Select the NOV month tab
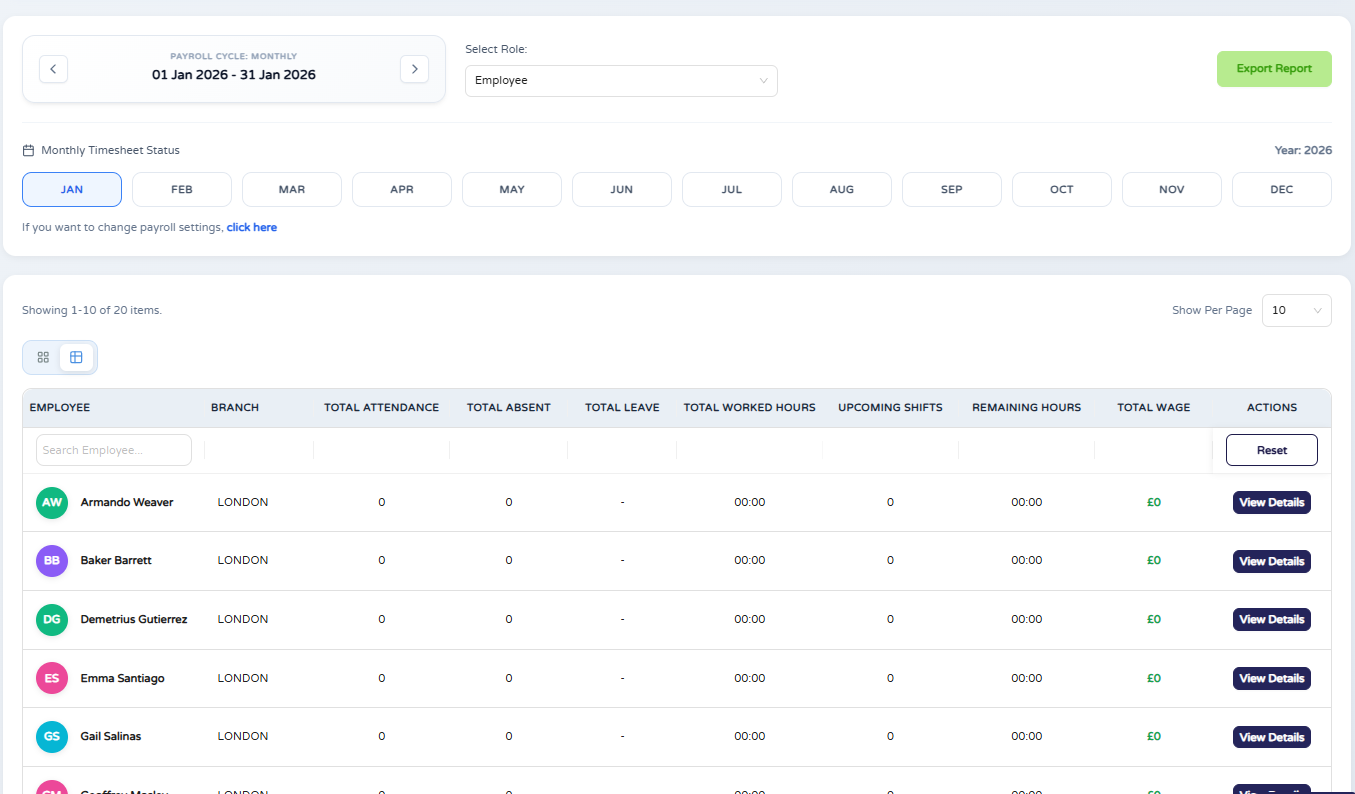 (1172, 189)
